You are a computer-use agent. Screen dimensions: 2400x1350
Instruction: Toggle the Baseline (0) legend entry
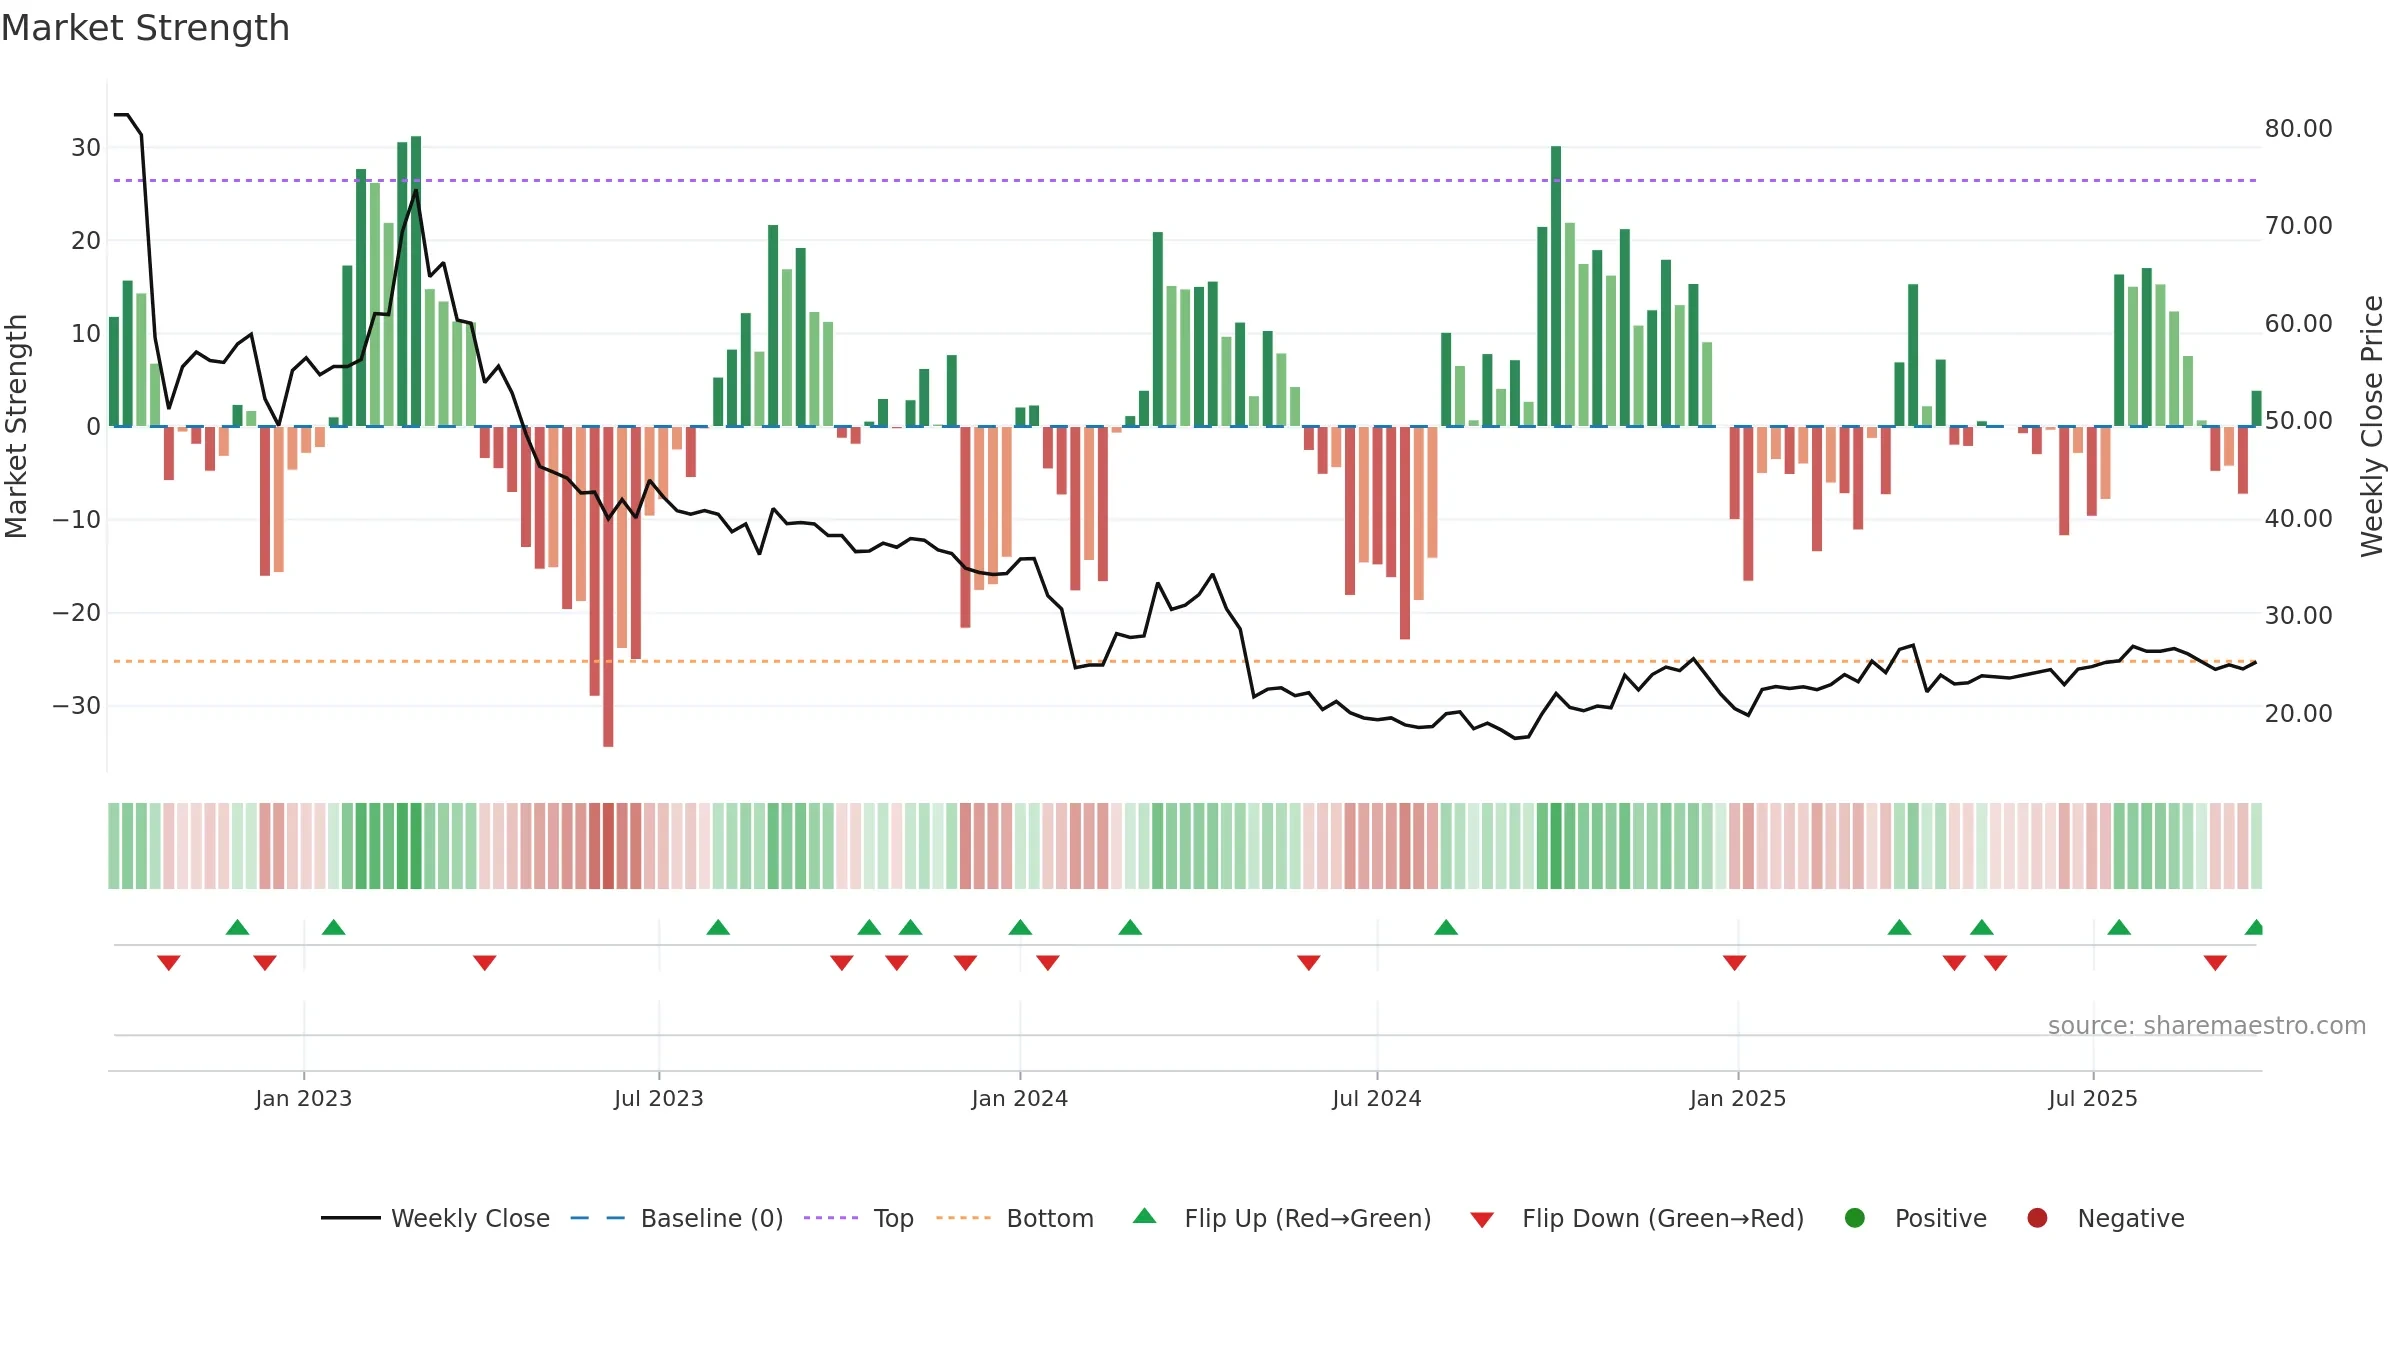pos(677,1218)
